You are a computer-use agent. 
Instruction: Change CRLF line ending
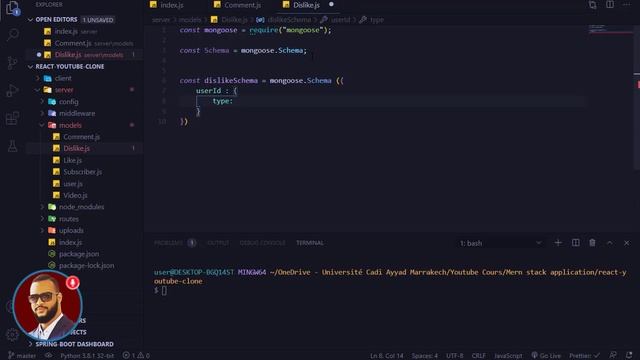coord(478,356)
